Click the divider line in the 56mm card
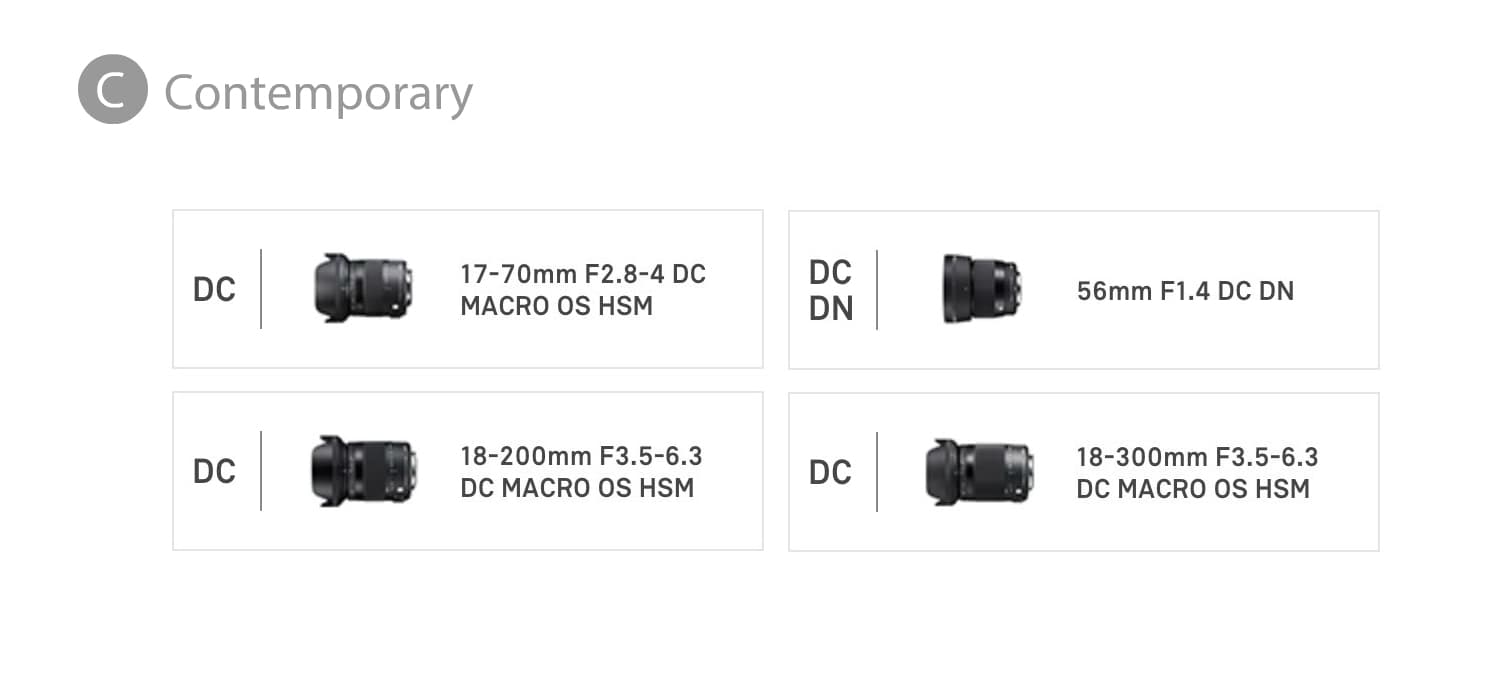 pyautogui.click(x=877, y=290)
